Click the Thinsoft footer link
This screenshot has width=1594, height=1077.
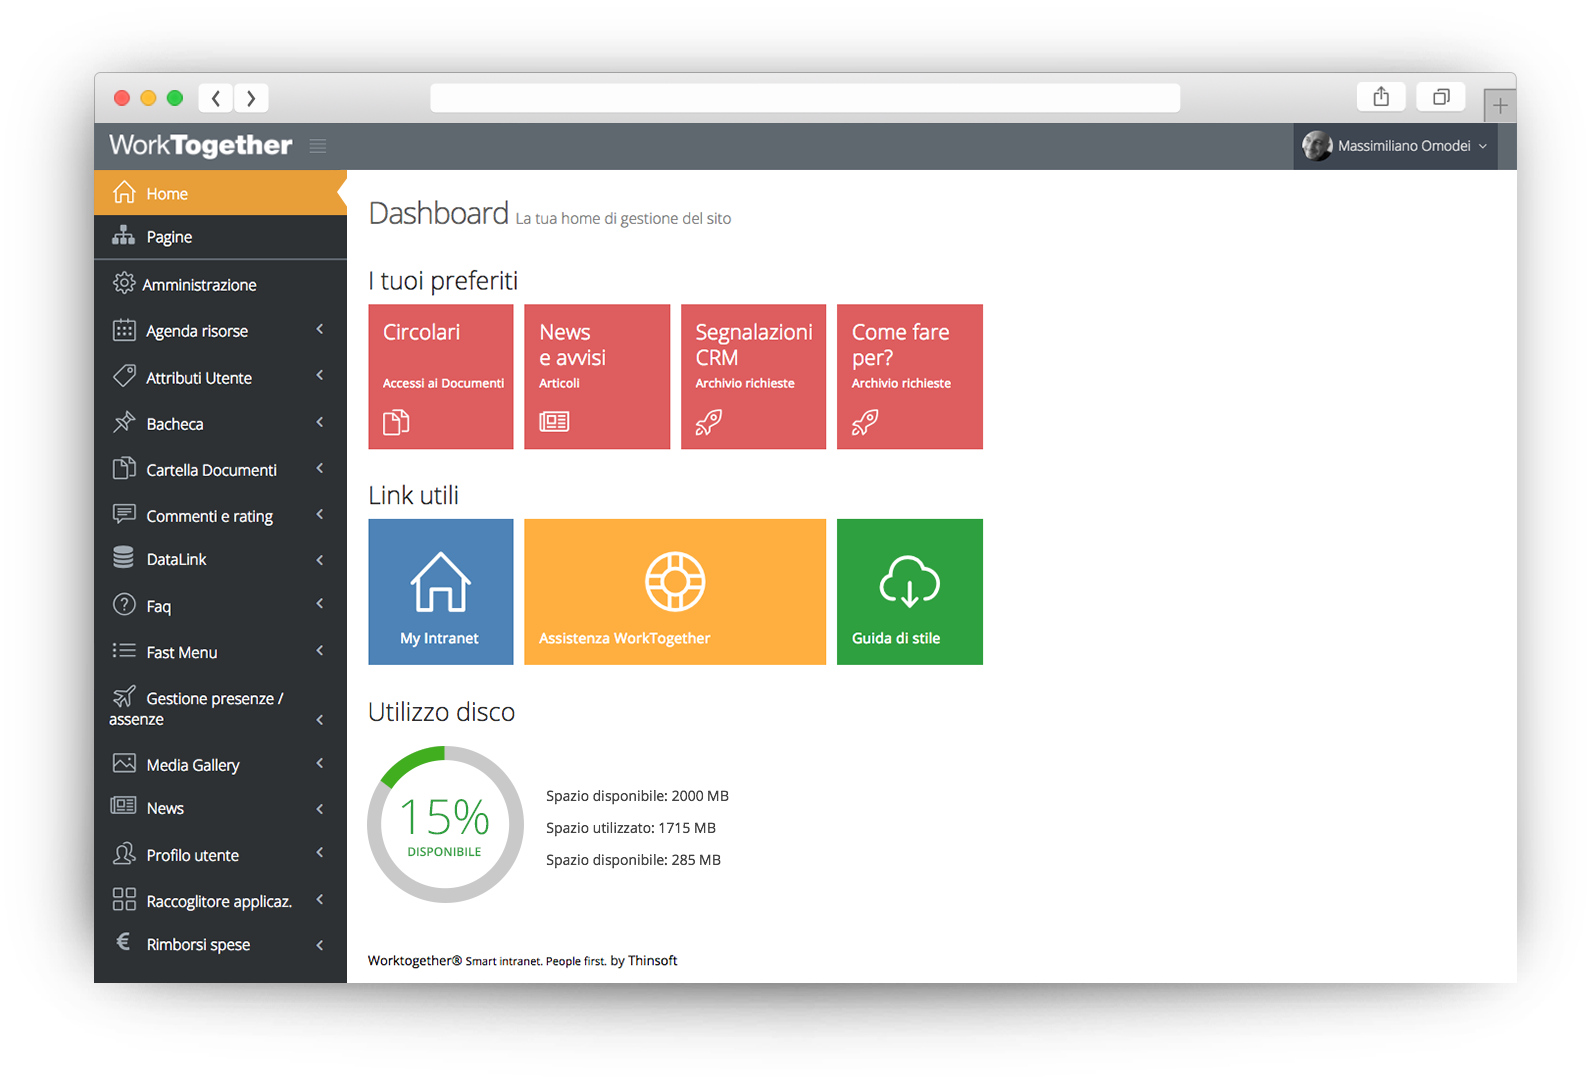652,960
